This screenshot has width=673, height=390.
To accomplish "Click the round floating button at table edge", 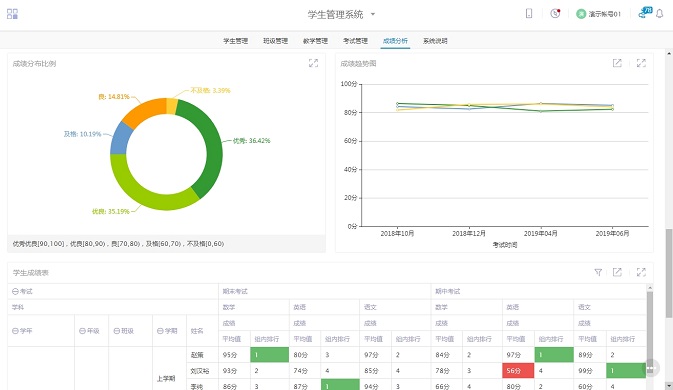I will [651, 368].
